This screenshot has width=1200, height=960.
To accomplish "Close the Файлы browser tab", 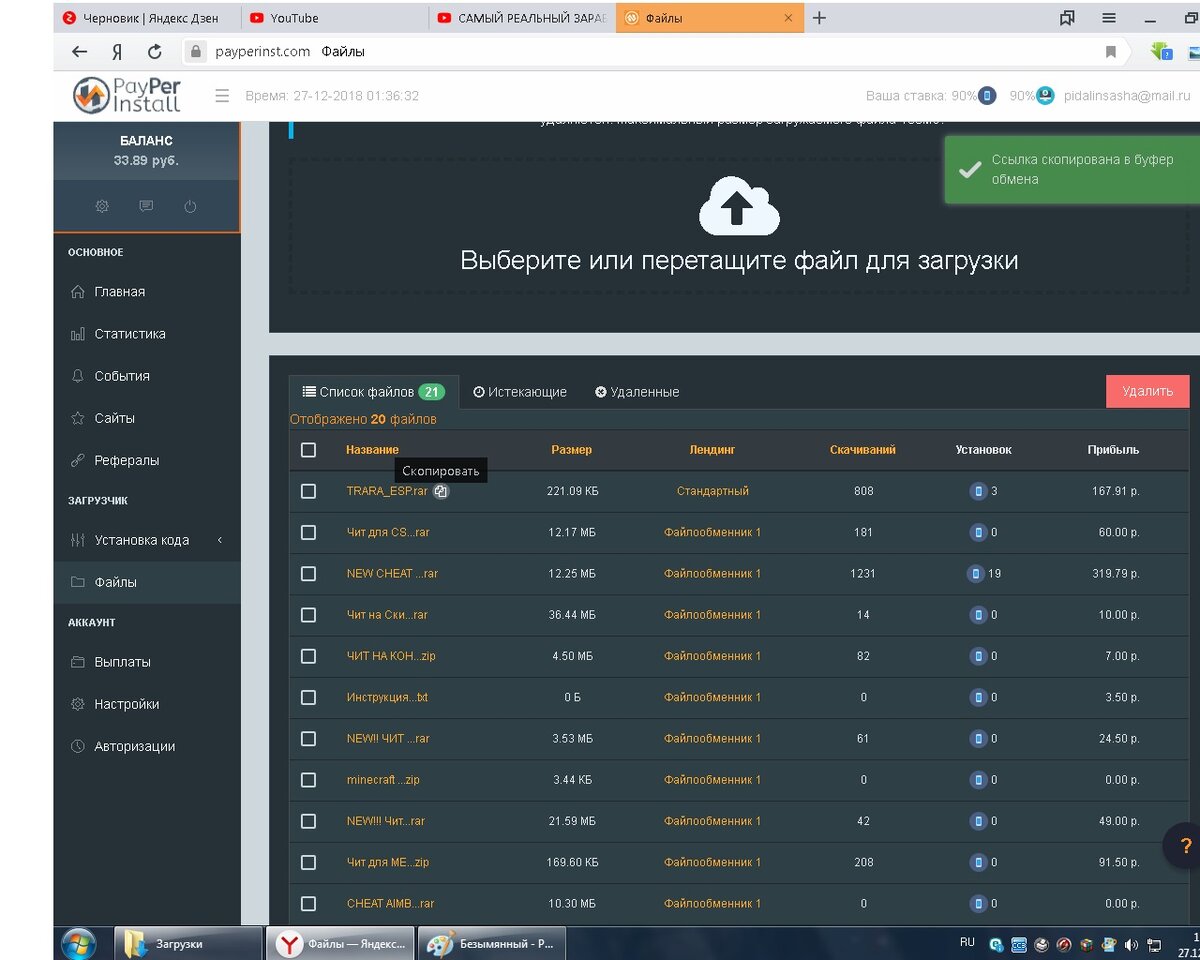I will click(x=788, y=18).
